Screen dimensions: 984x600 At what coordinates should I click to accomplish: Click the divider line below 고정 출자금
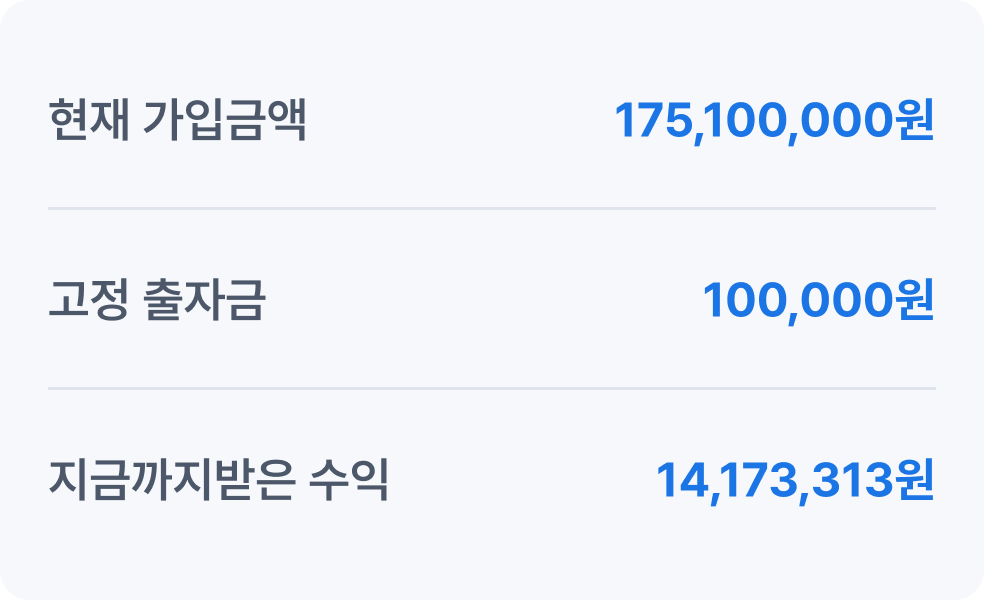(492, 388)
